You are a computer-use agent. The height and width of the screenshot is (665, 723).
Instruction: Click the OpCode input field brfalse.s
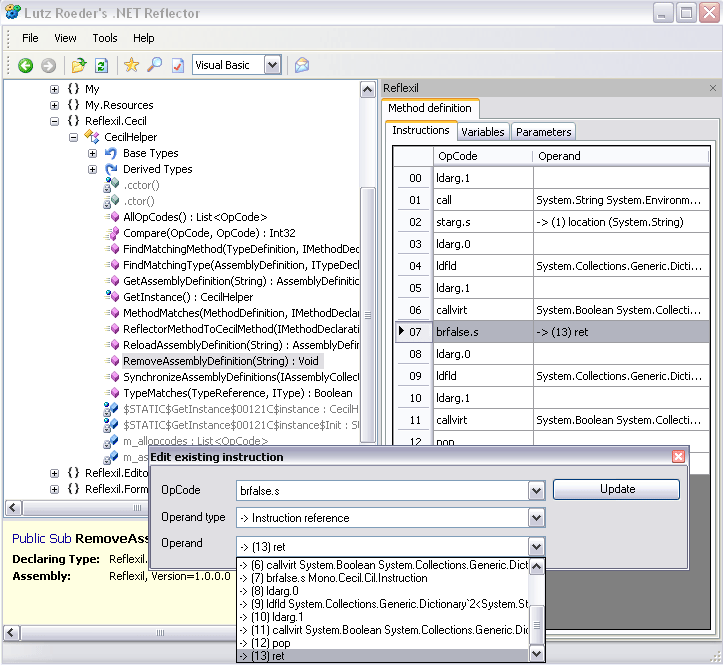tap(383, 491)
